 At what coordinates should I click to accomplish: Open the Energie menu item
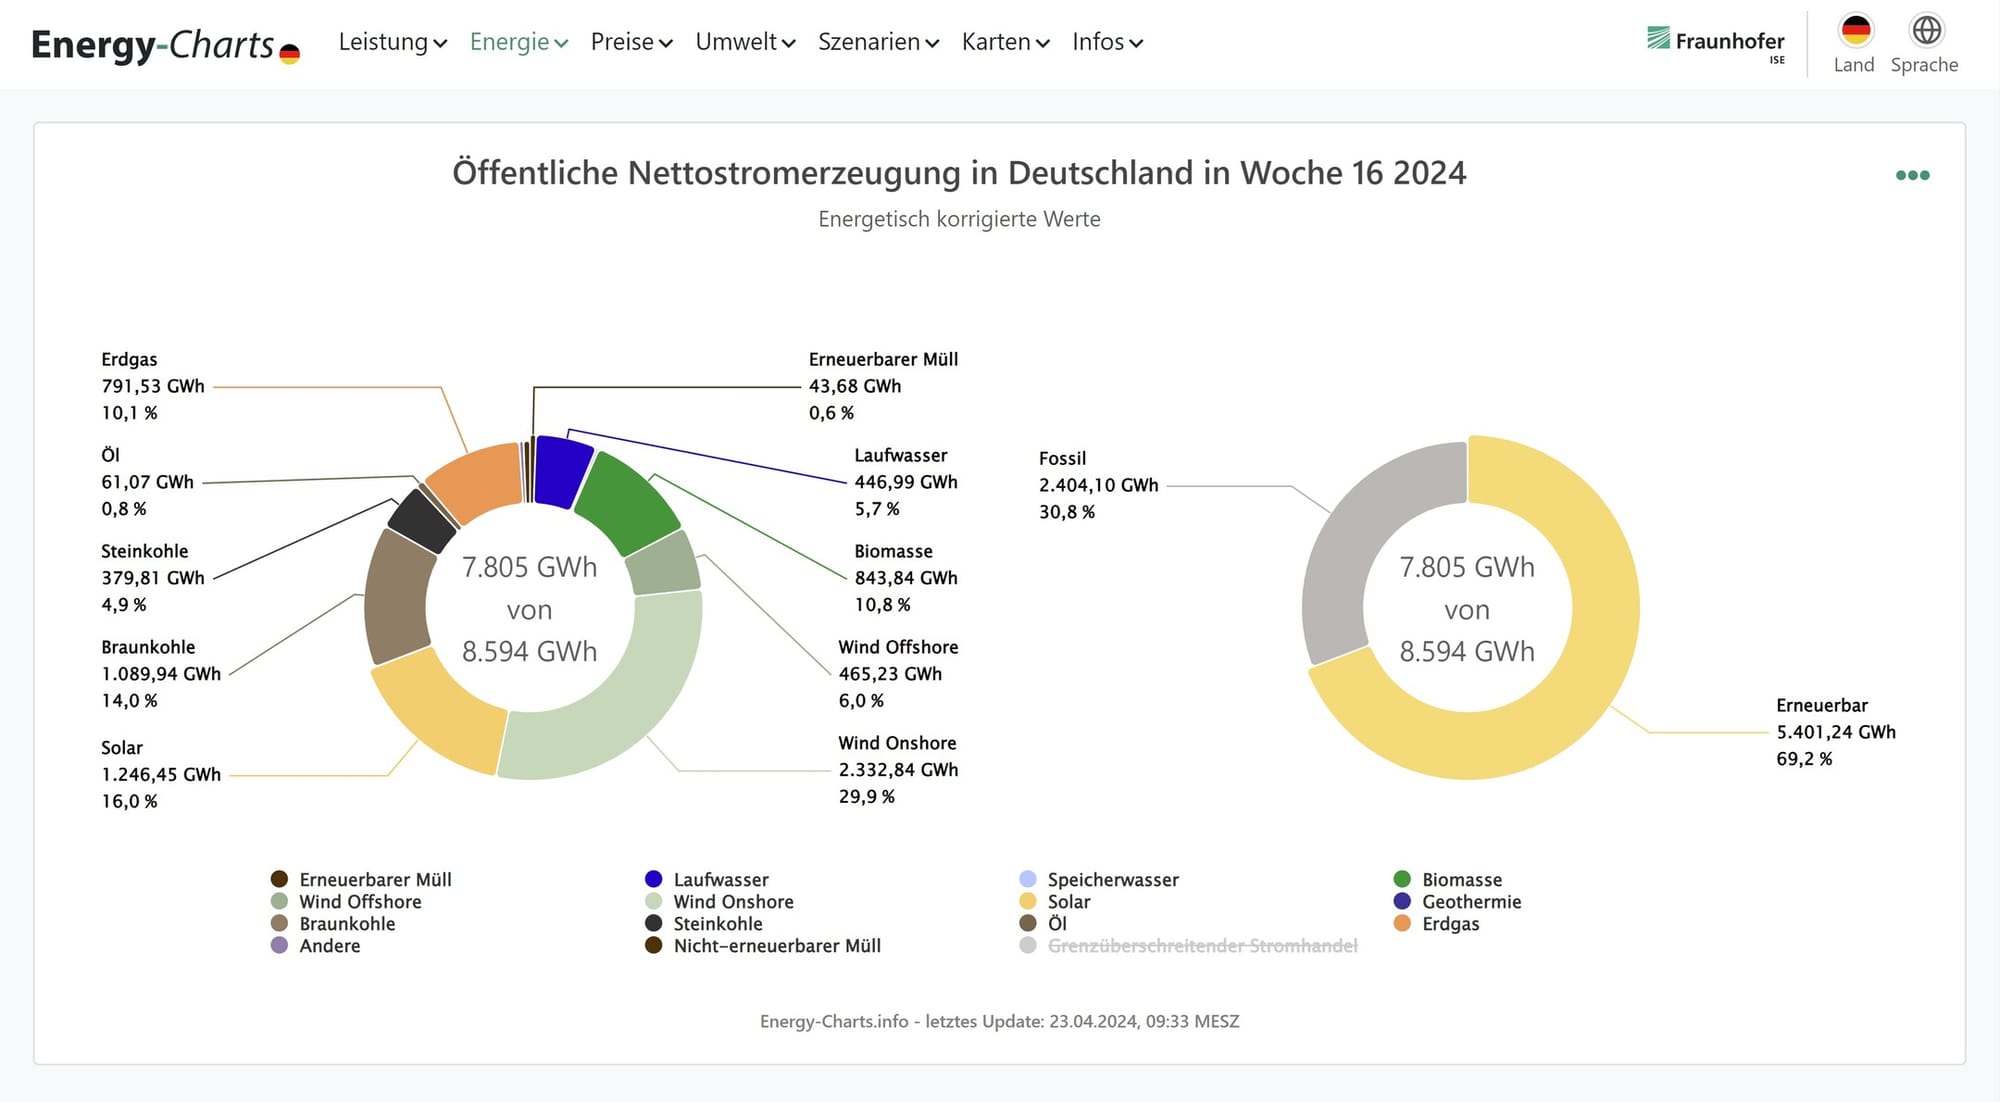[518, 42]
